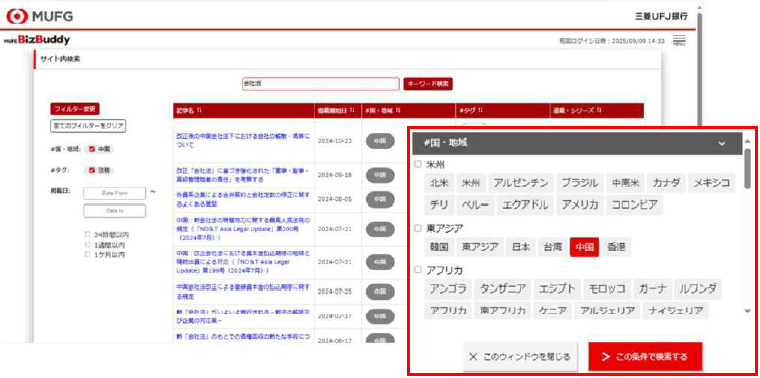Open the article dated 2024-09-18
Image resolution: width=760 pixels, height=378 pixels.
[x=243, y=175]
